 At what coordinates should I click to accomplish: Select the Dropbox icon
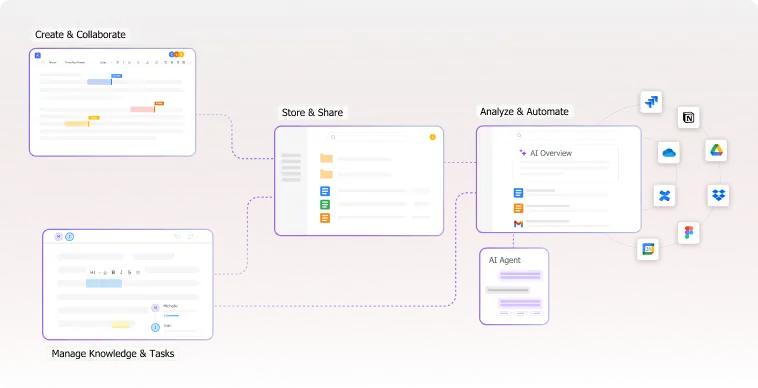point(718,195)
